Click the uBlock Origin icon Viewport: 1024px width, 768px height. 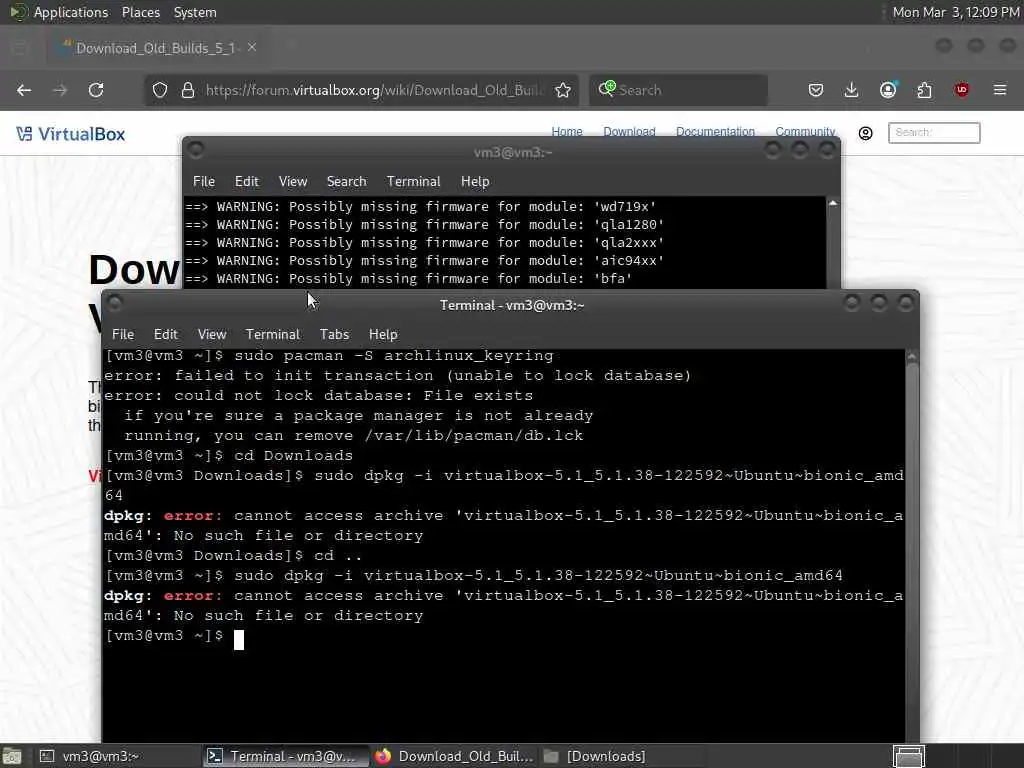coord(961,90)
